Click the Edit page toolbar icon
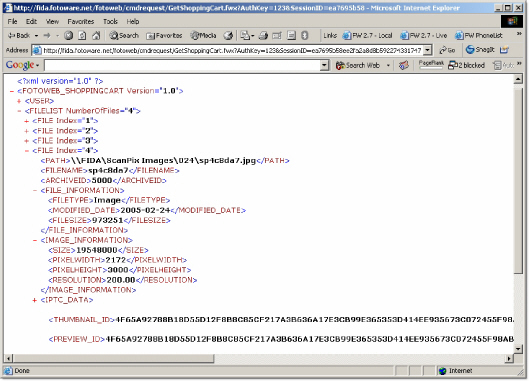 277,35
